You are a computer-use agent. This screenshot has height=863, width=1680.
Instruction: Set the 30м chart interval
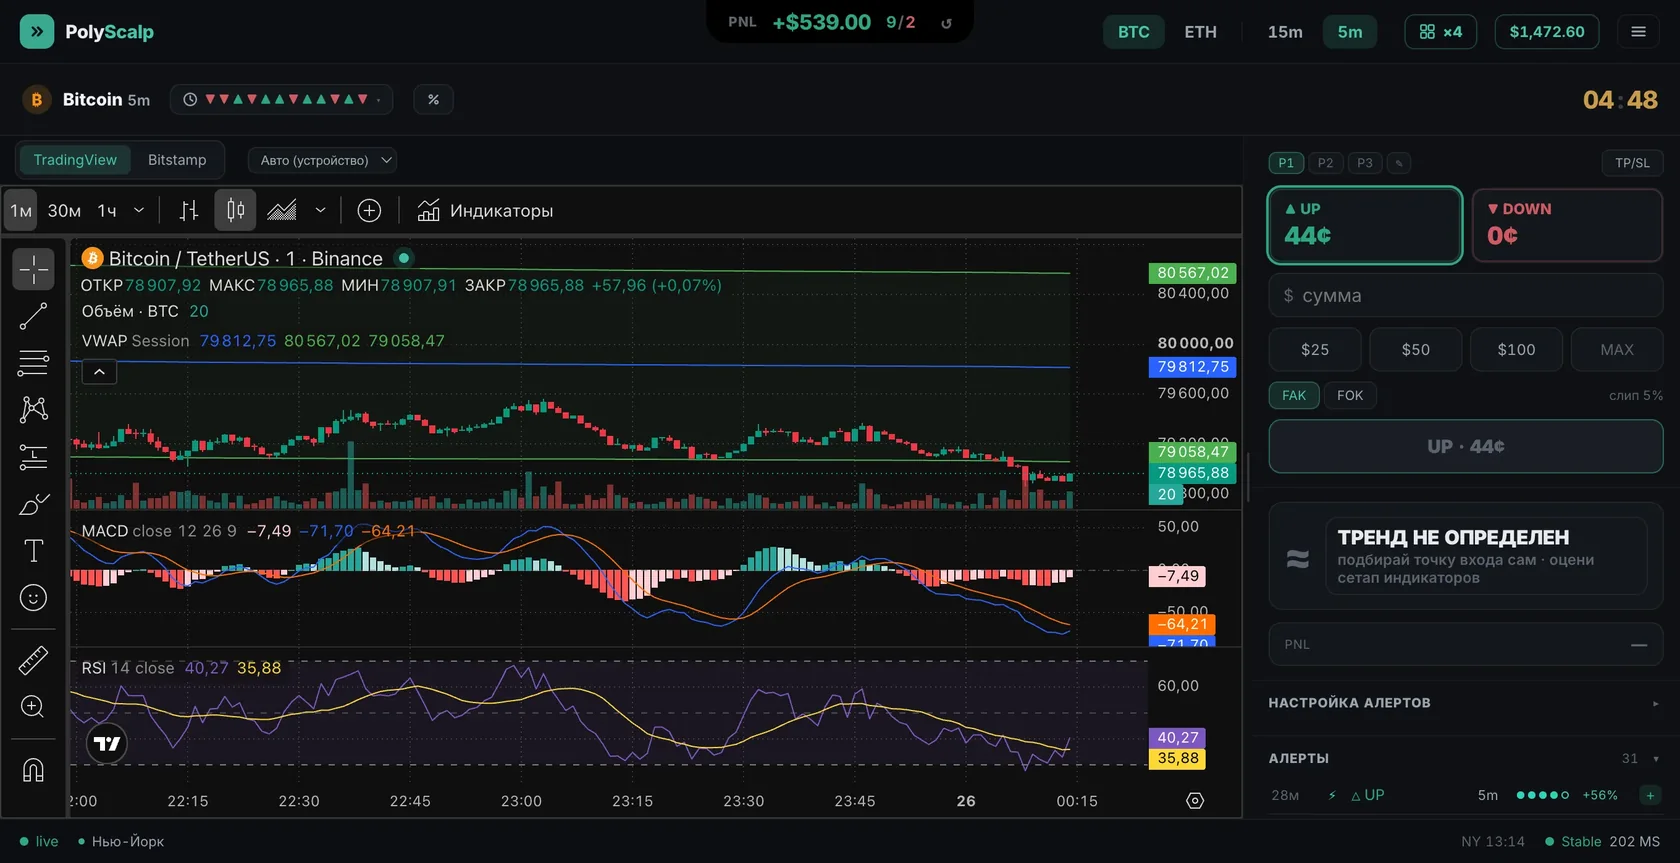click(x=64, y=210)
